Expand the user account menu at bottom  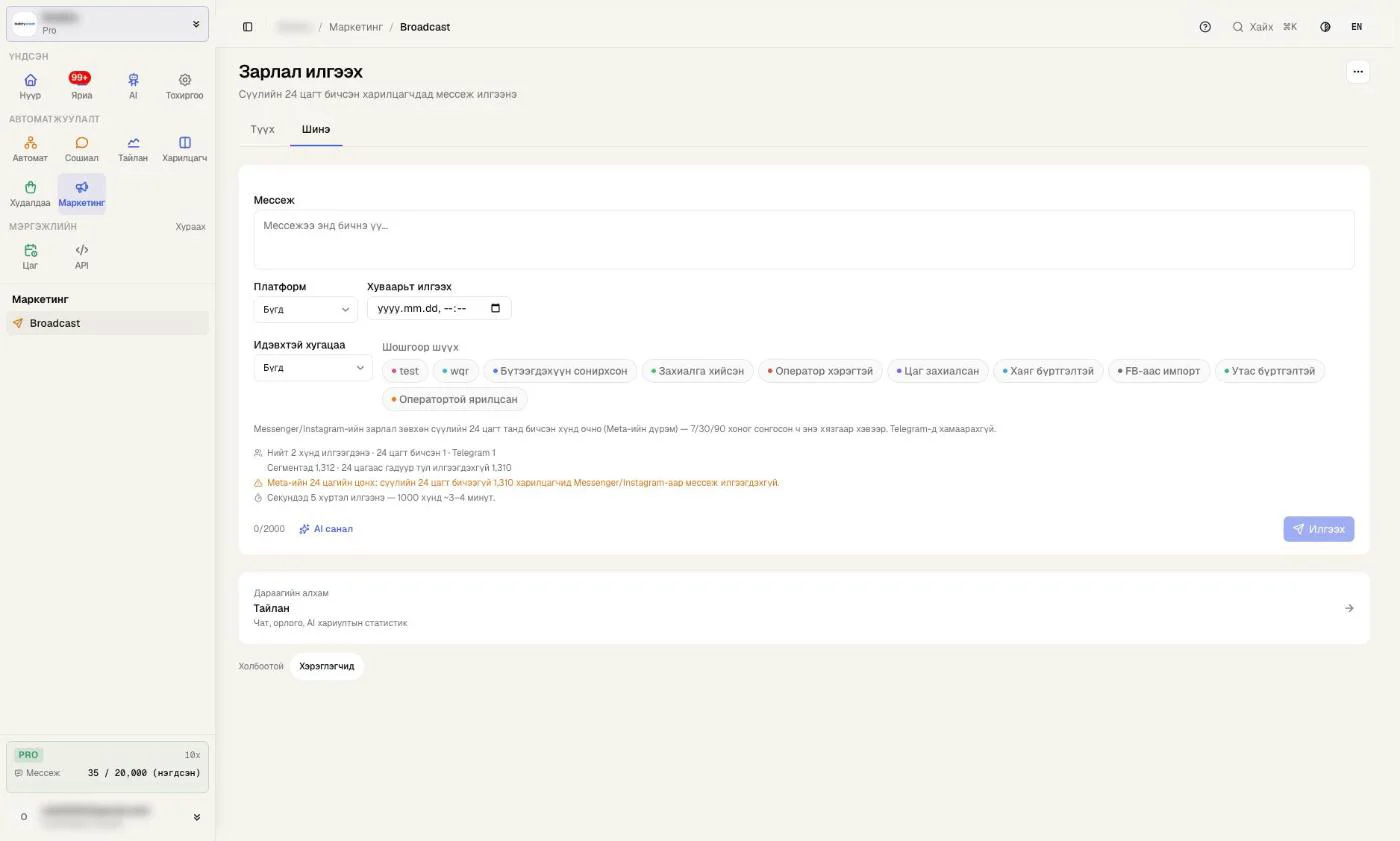(107, 817)
